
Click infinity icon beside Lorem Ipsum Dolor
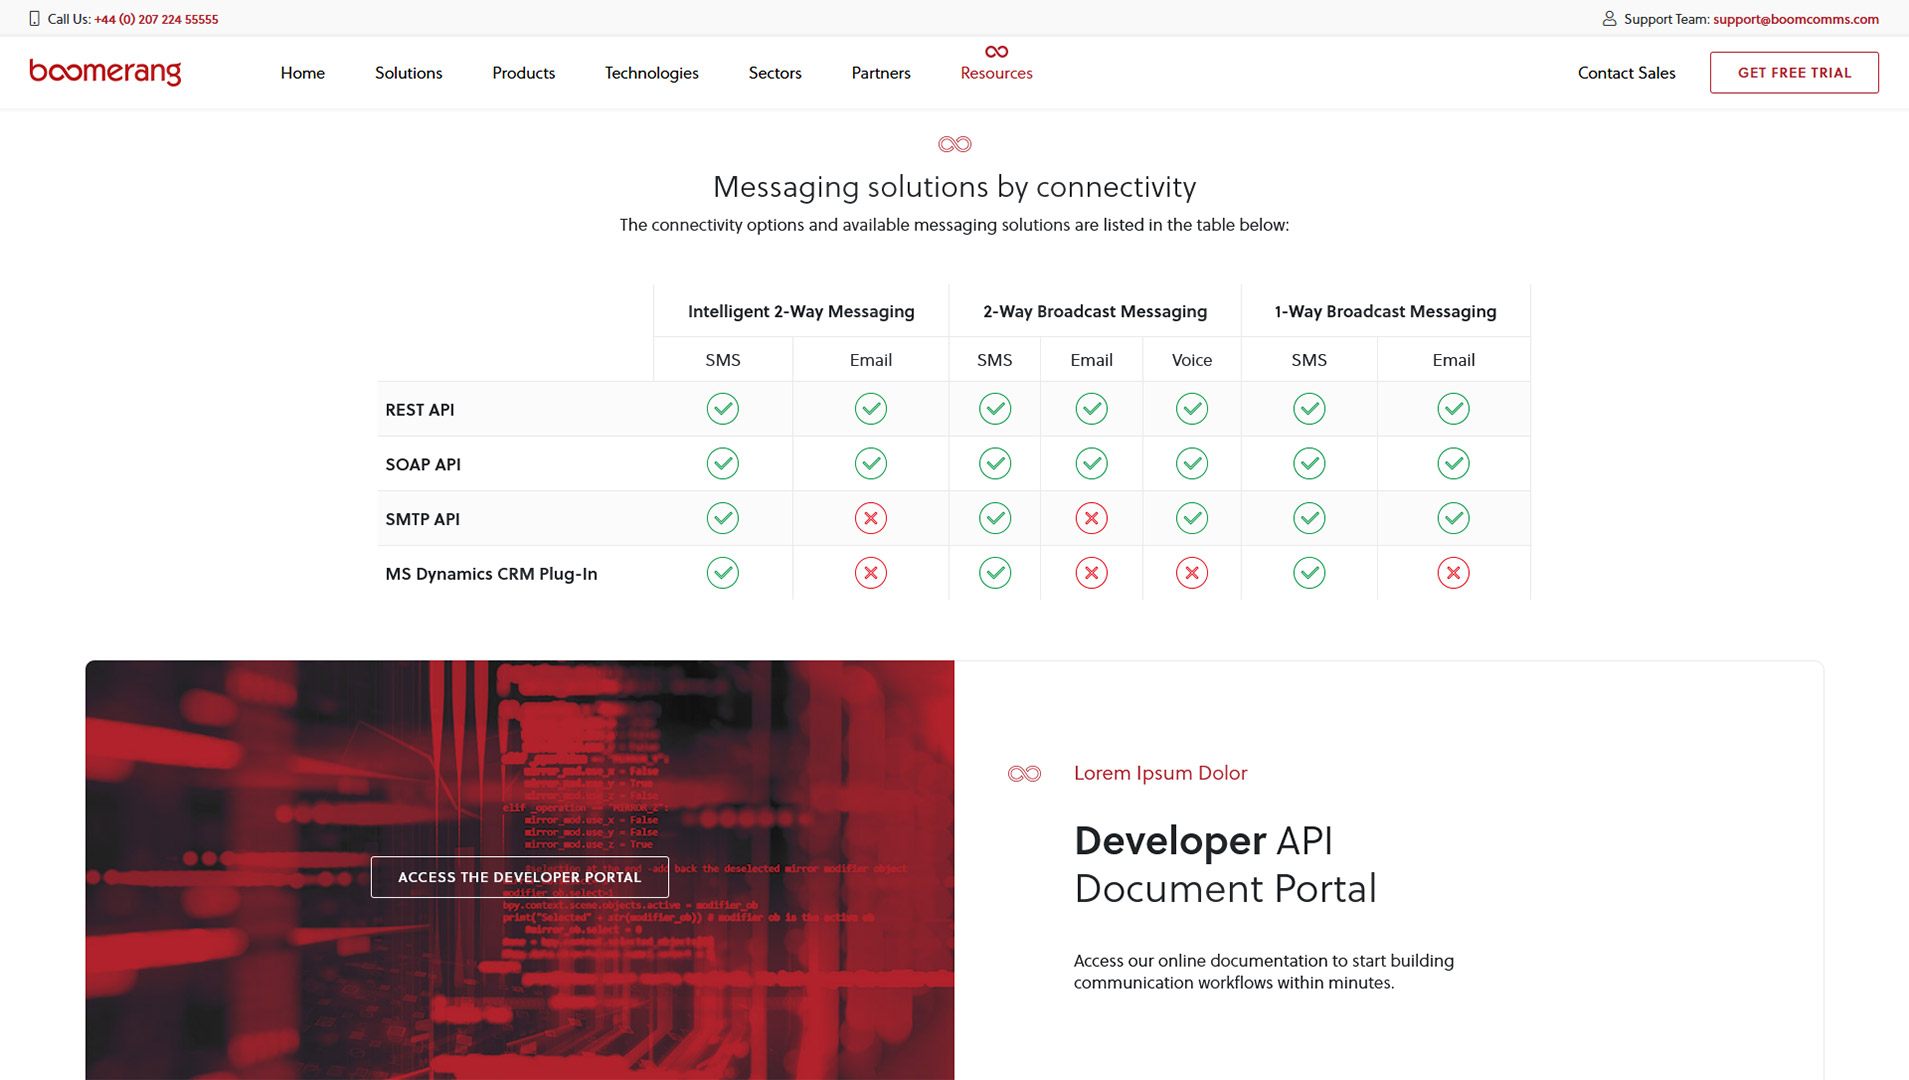[1024, 774]
